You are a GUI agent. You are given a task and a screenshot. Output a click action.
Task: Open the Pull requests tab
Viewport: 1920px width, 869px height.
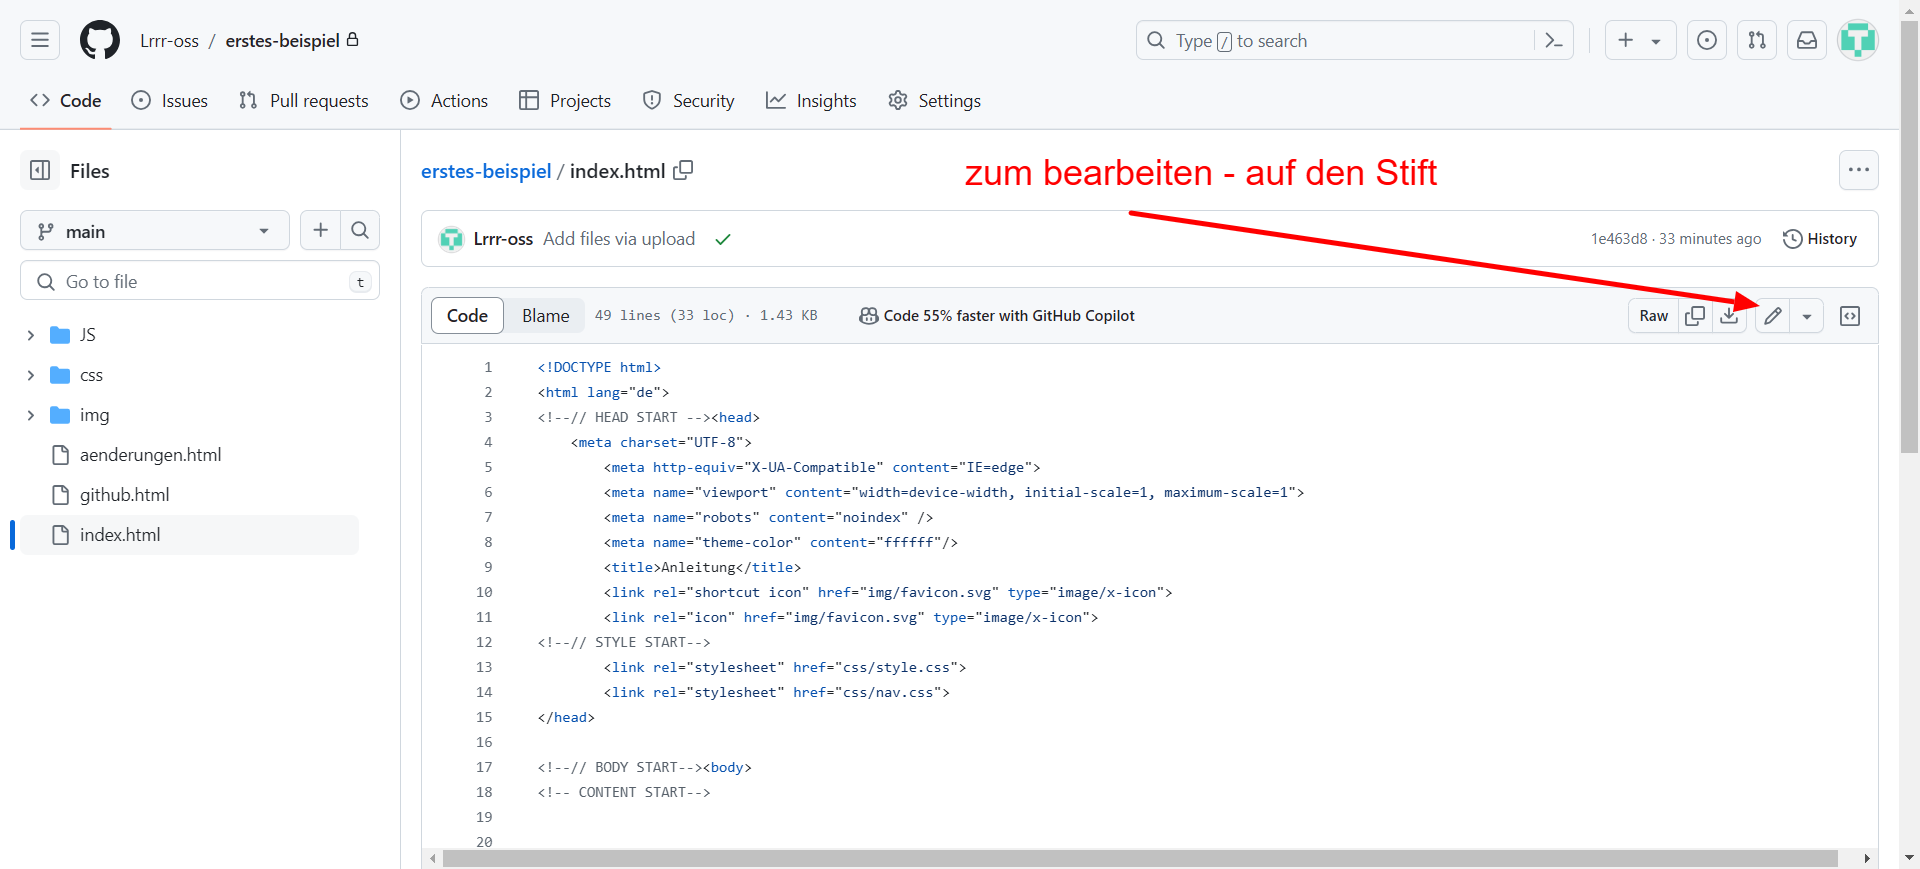tap(304, 101)
